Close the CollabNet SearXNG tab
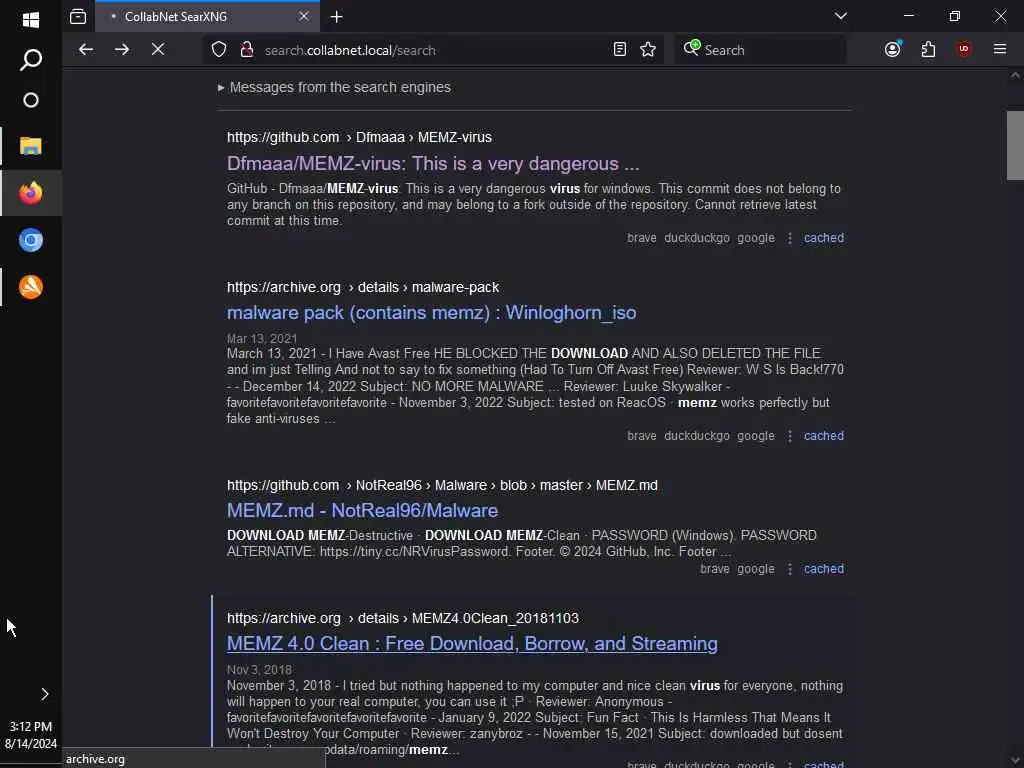 point(304,16)
